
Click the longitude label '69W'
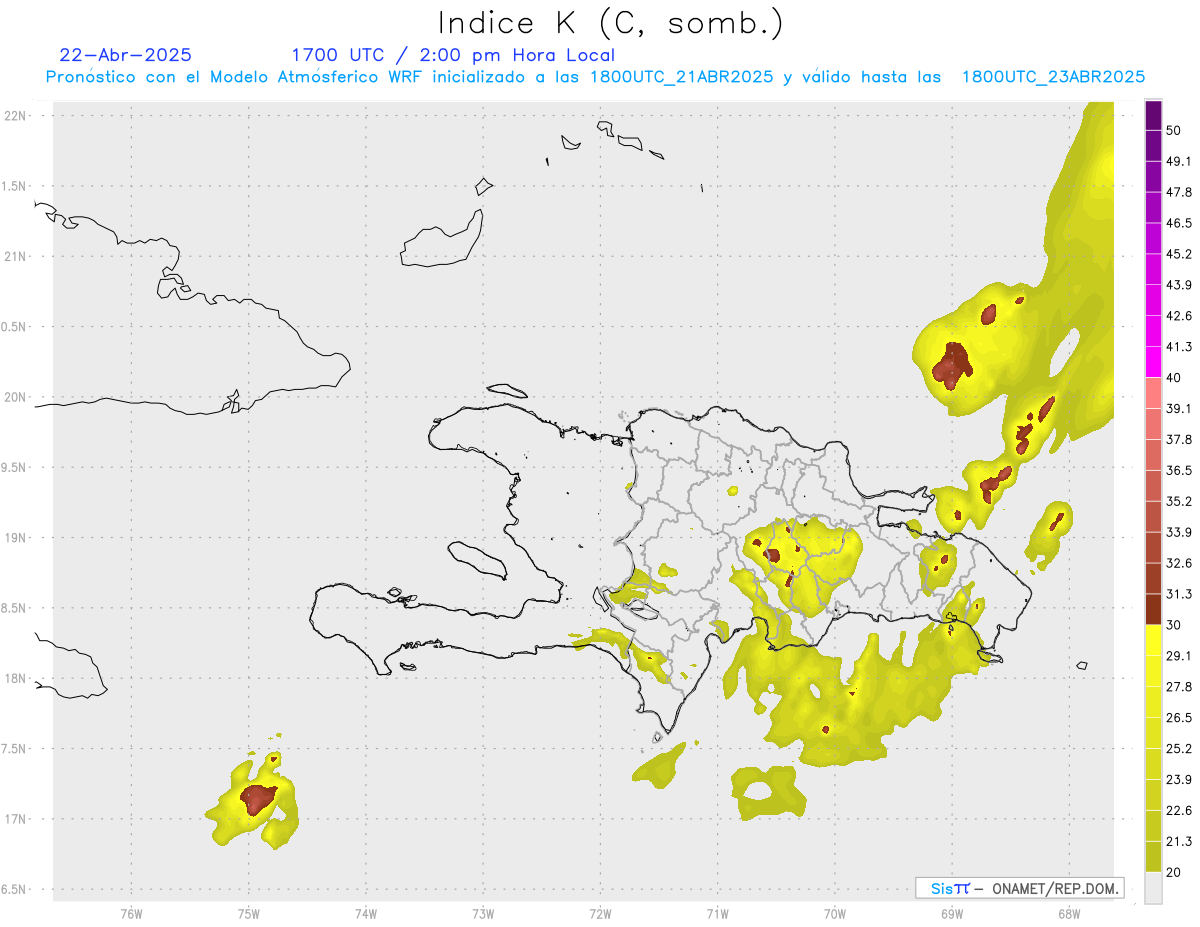951,914
